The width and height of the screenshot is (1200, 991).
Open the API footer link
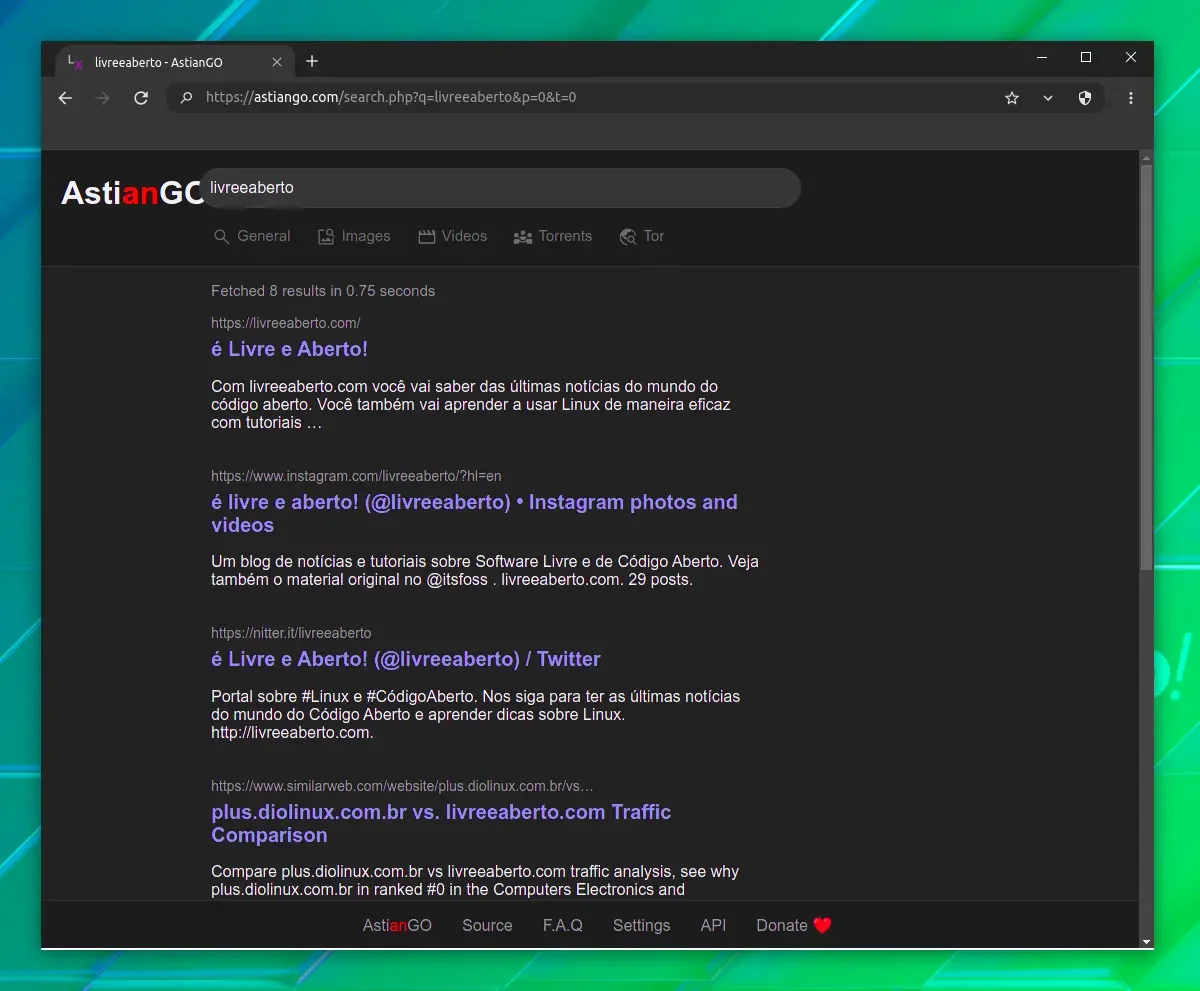(713, 926)
